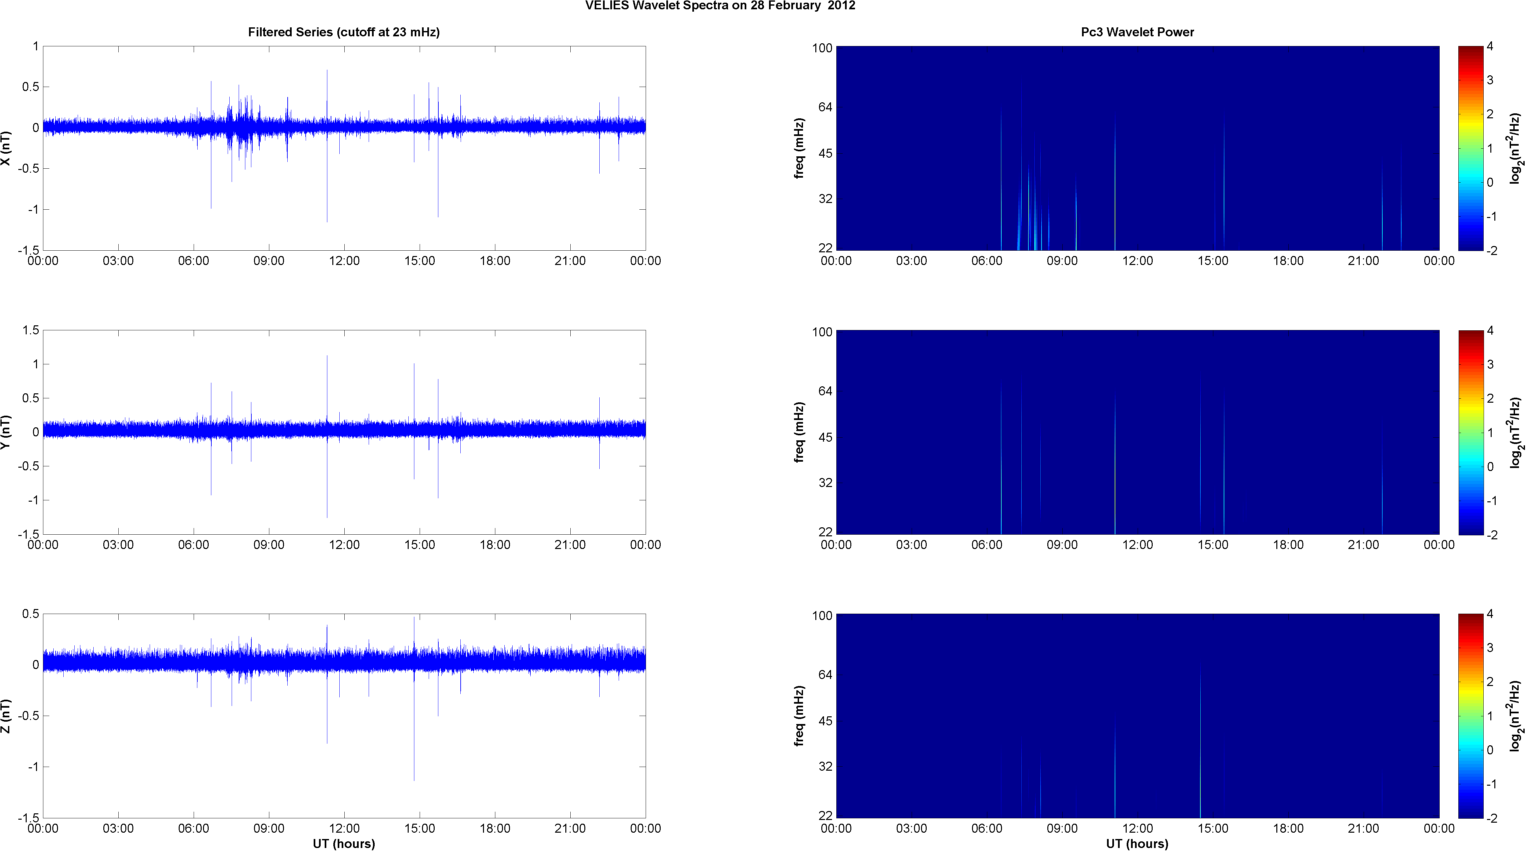Click 'freq (mHz)' label of X-component wavelet panel
This screenshot has height=851, width=1526.
[x=800, y=148]
